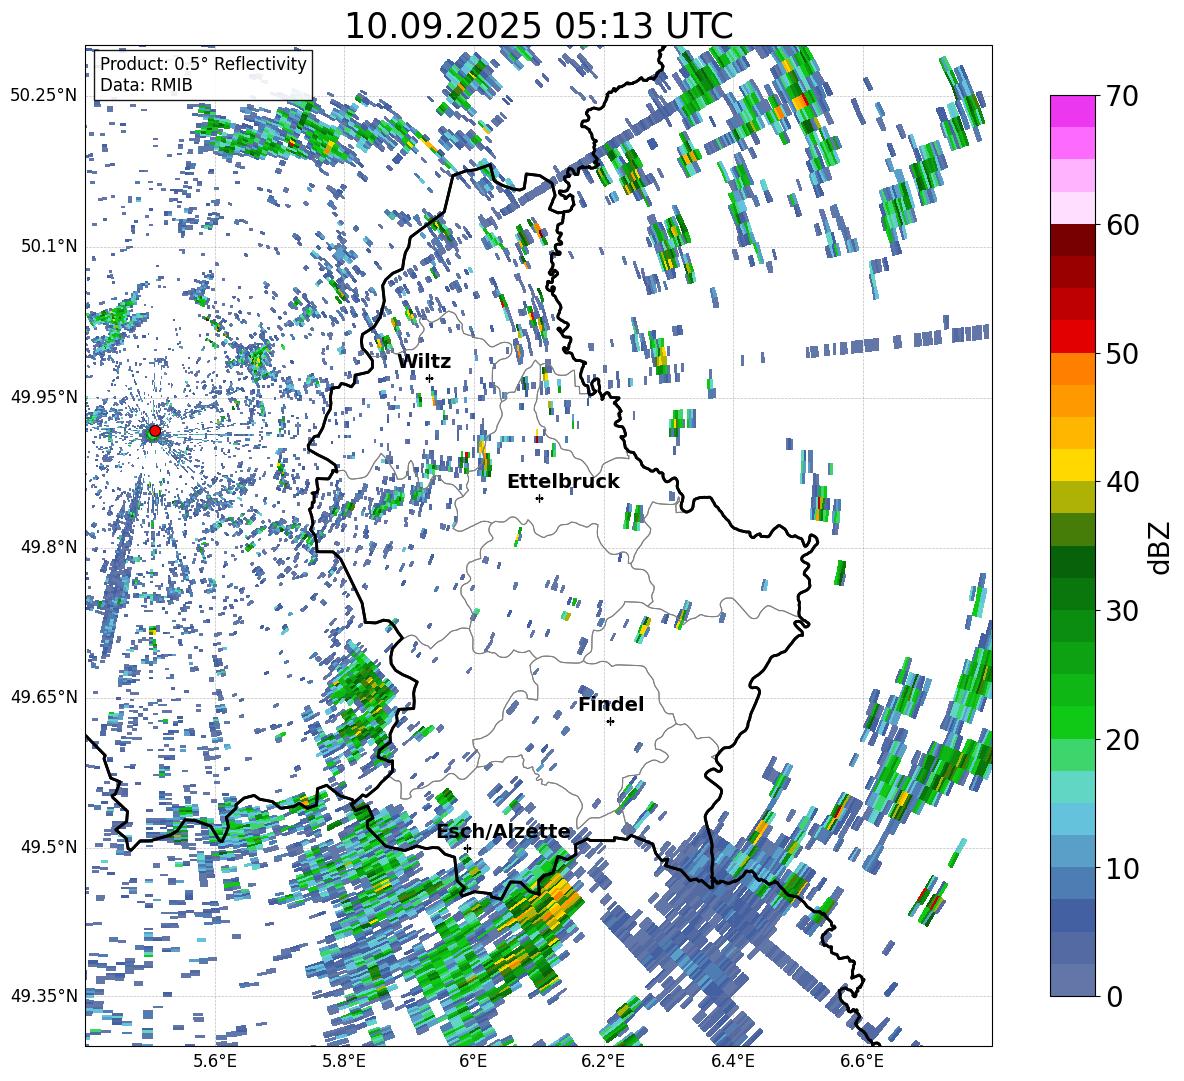This screenshot has width=1184, height=1081.
Task: Click the 49.35°N latitude label
Action: click(x=44, y=996)
